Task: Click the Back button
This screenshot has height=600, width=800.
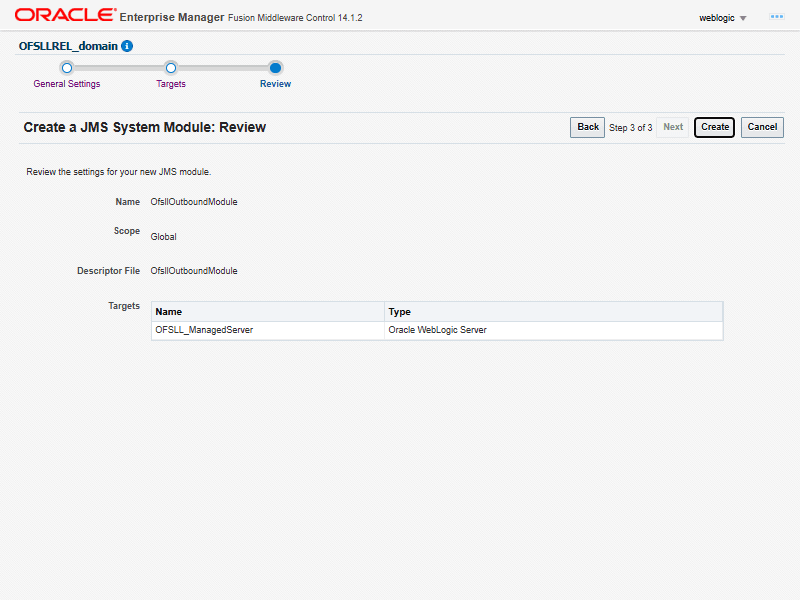Action: click(587, 127)
